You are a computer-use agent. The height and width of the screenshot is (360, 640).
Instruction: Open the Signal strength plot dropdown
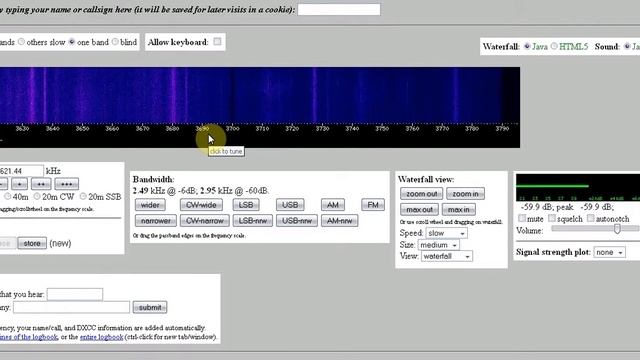[610, 253]
